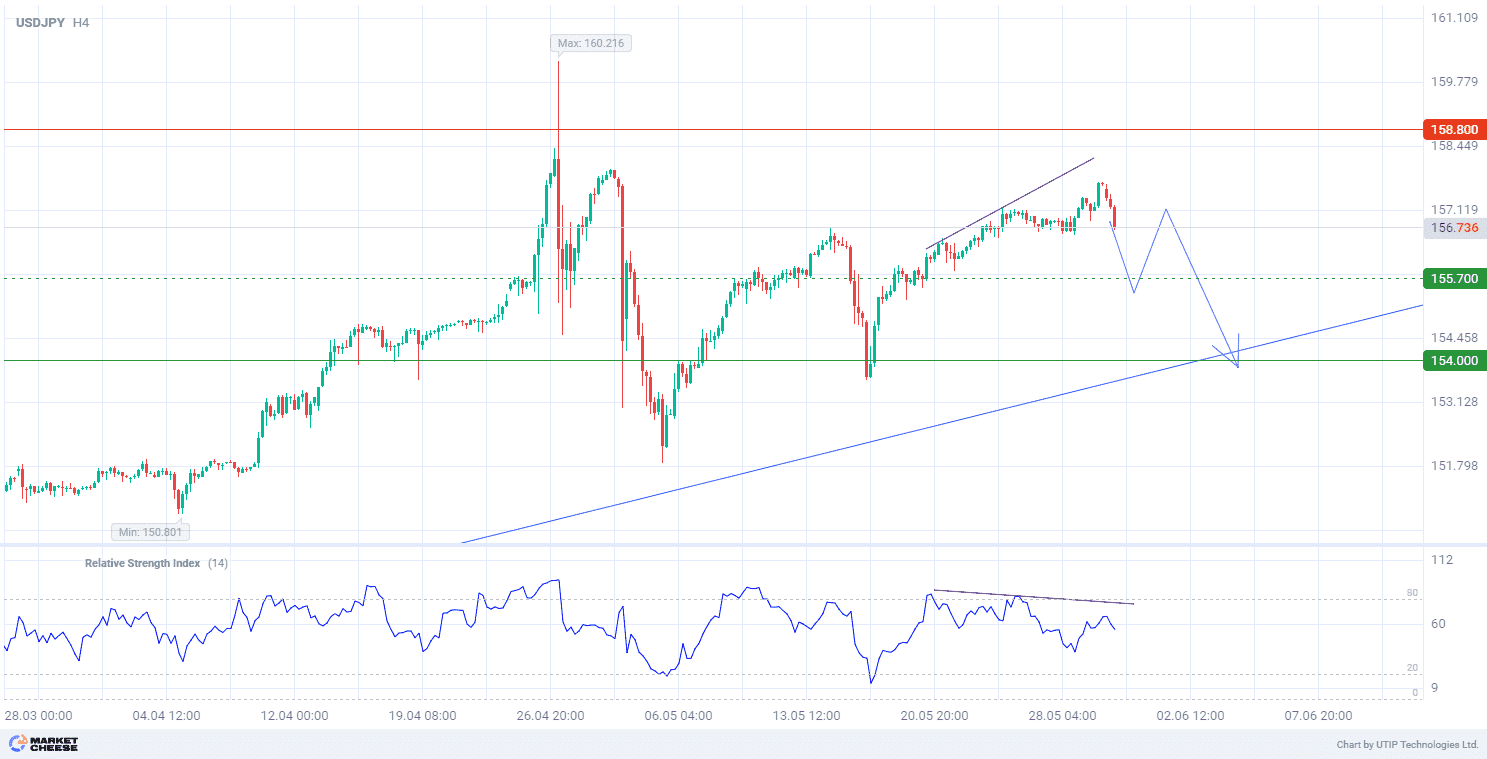This screenshot has width=1487, height=759.
Task: Click the 153.128 price axis value
Action: click(x=1455, y=402)
